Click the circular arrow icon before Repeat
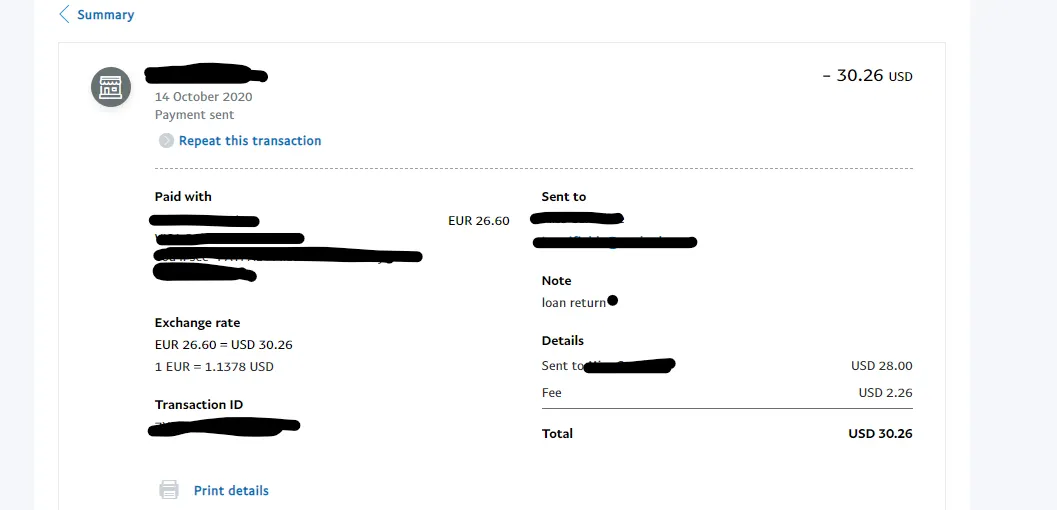1057x510 pixels. [166, 141]
